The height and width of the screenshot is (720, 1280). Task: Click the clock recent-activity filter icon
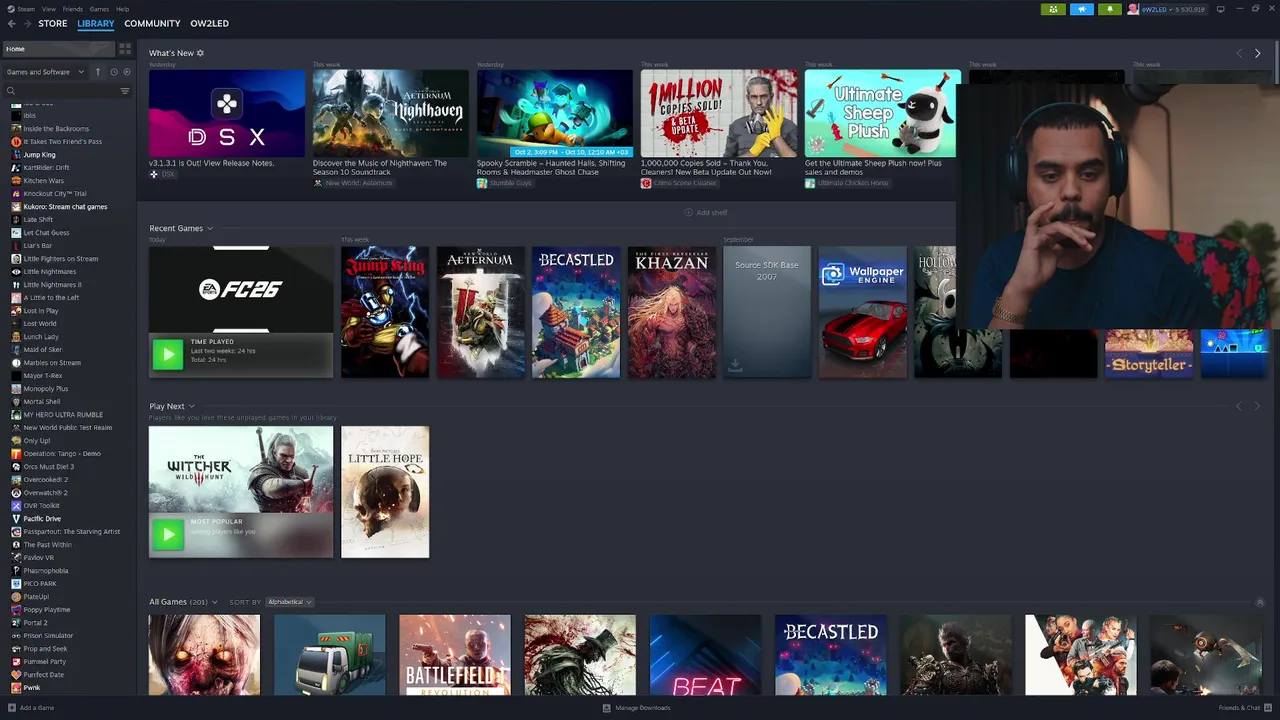pos(114,72)
